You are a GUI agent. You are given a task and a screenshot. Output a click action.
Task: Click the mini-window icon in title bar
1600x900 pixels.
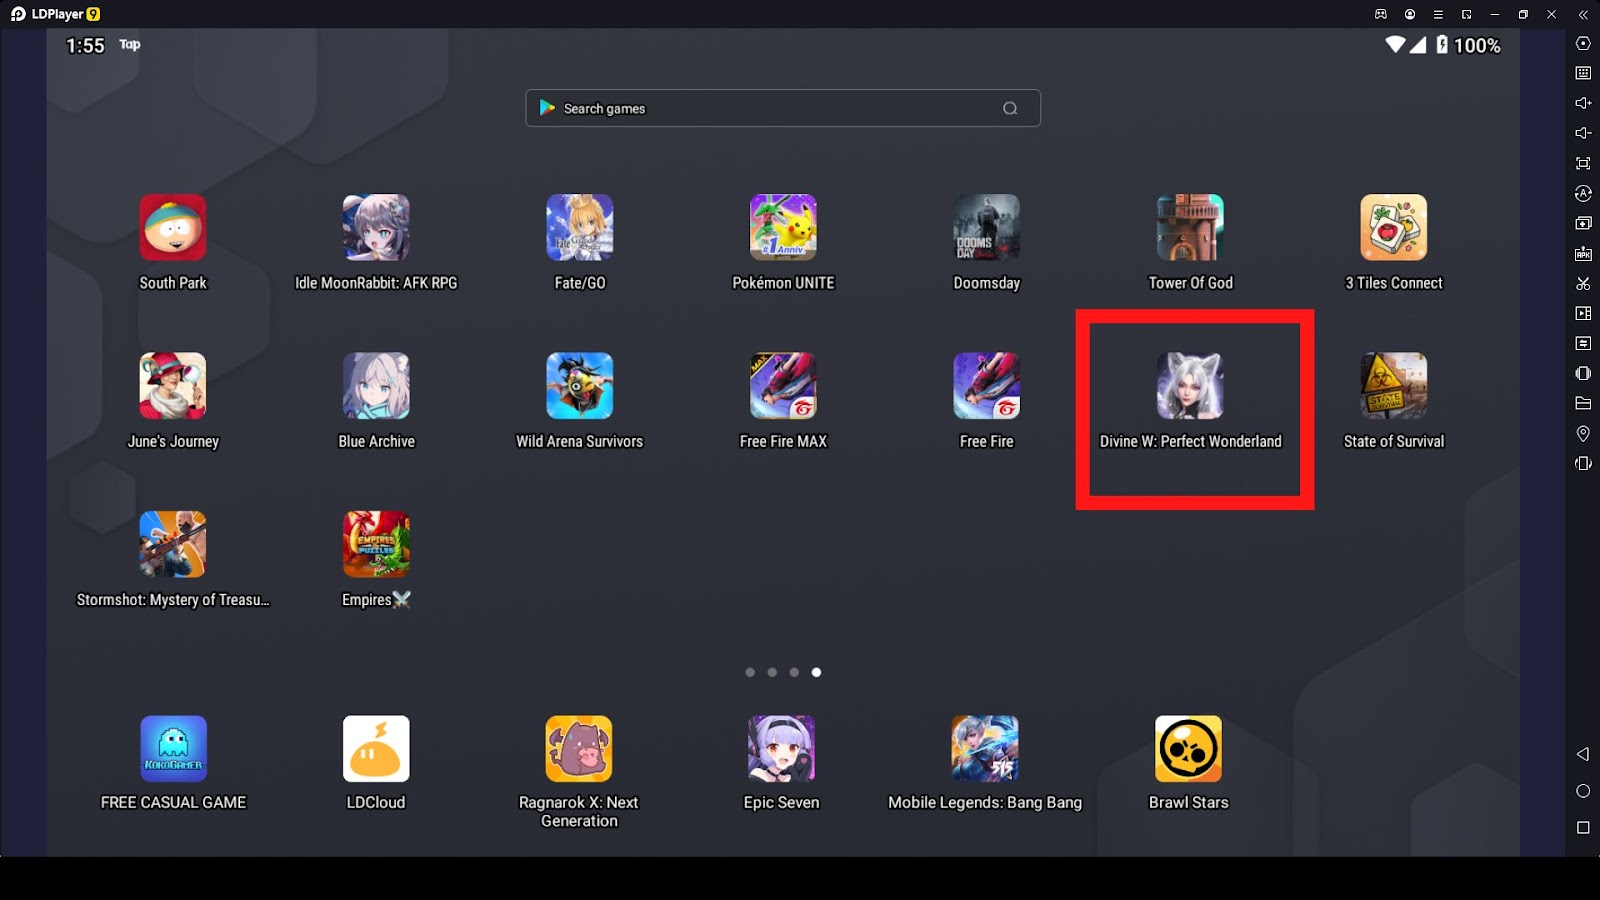pos(1467,14)
